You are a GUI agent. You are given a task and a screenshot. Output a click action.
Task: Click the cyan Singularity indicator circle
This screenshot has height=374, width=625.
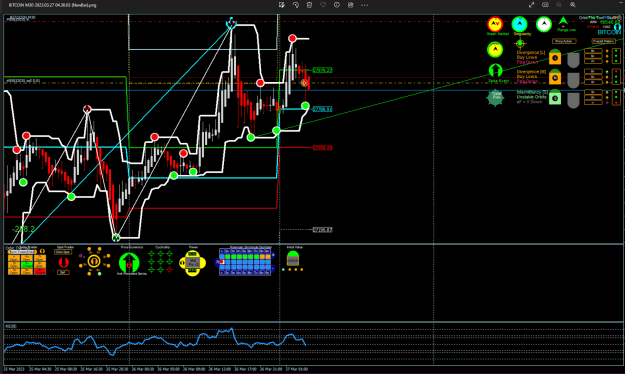519,24
